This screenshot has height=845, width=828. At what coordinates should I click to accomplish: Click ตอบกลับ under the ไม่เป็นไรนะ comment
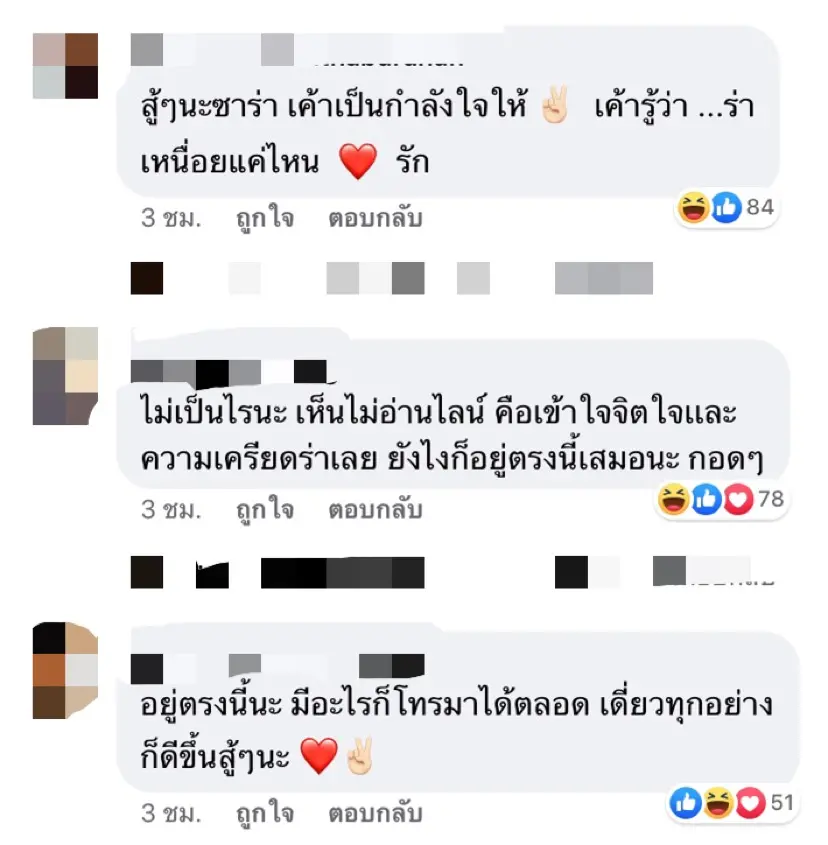click(x=376, y=510)
